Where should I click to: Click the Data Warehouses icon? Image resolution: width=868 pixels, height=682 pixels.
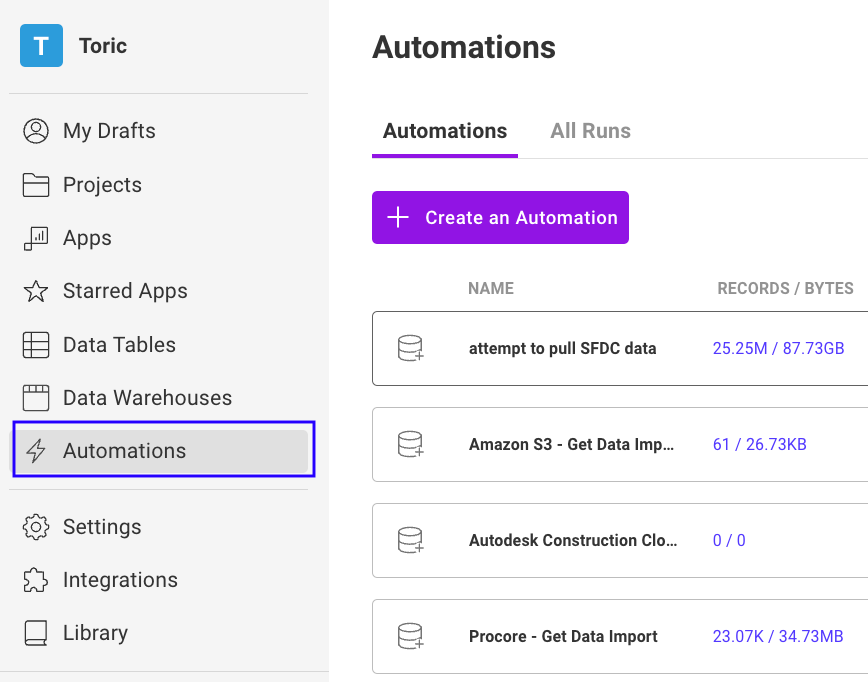pos(36,398)
